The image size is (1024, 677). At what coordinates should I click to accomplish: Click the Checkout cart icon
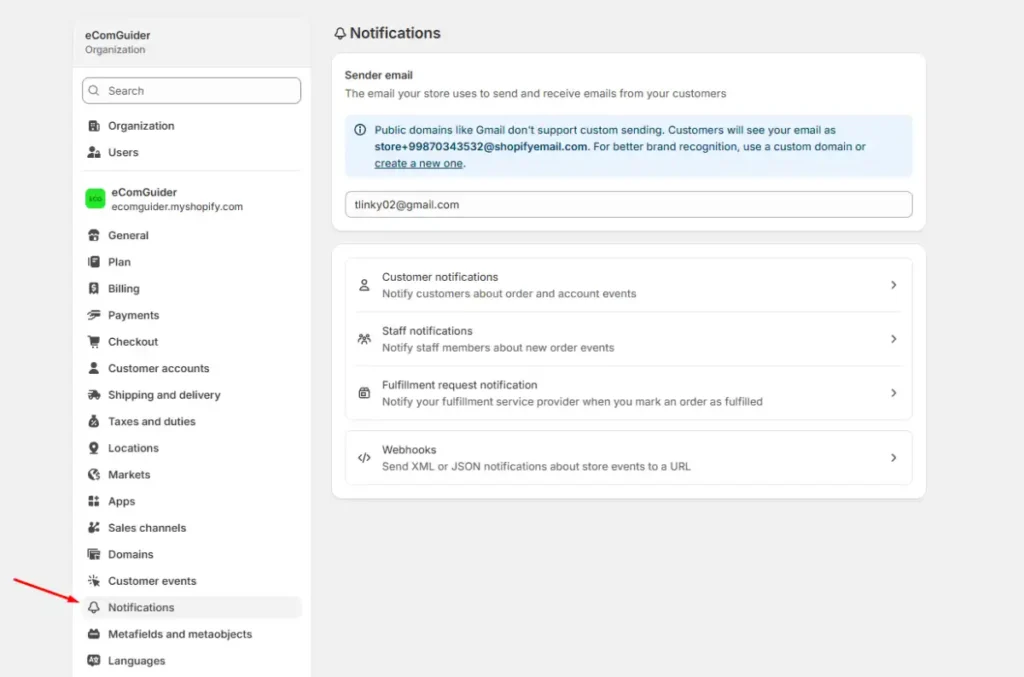[94, 341]
